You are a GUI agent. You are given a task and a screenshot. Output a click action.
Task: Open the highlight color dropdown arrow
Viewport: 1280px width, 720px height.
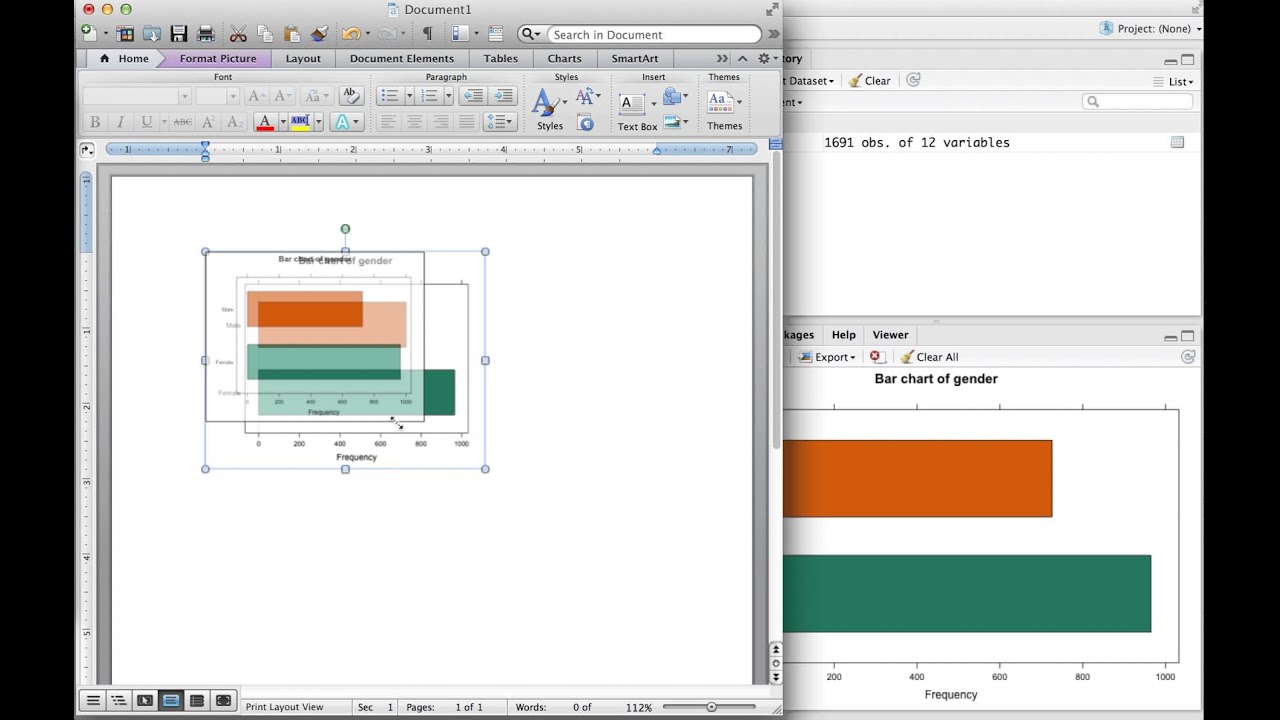pos(318,122)
